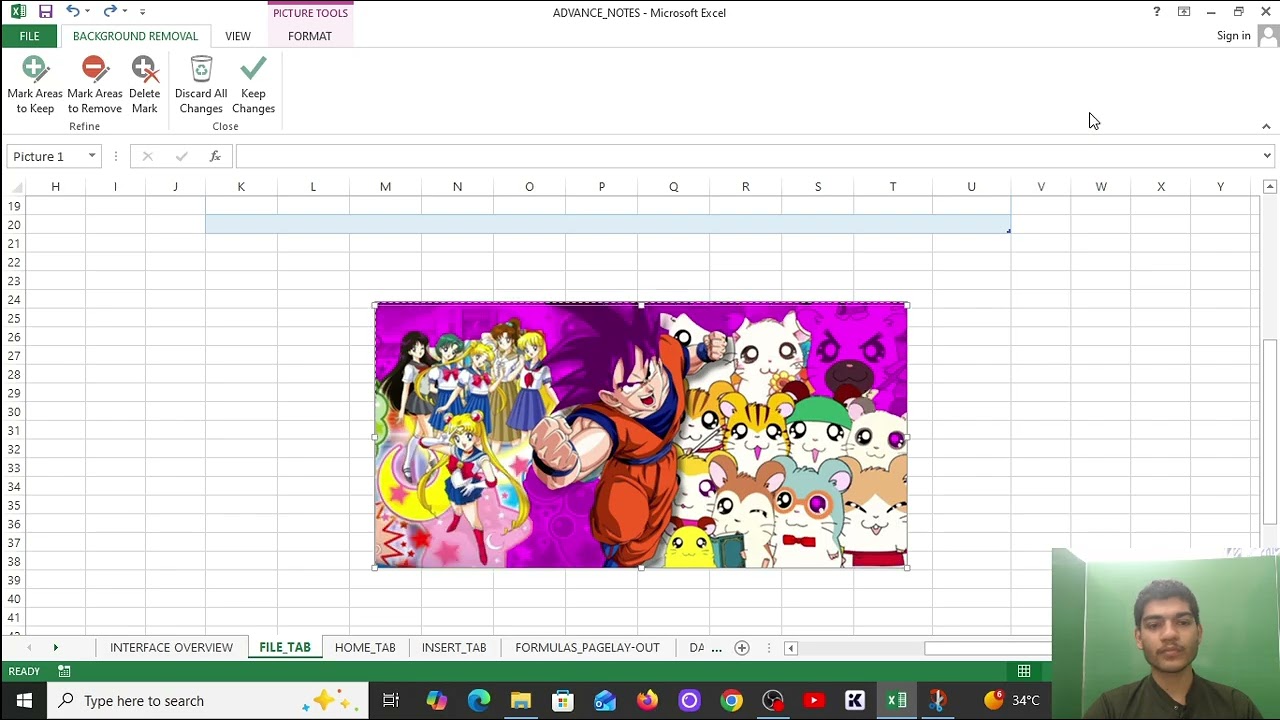Open the FORMAT tab under Picture Tools
Viewport: 1280px width, 720px height.
[310, 36]
